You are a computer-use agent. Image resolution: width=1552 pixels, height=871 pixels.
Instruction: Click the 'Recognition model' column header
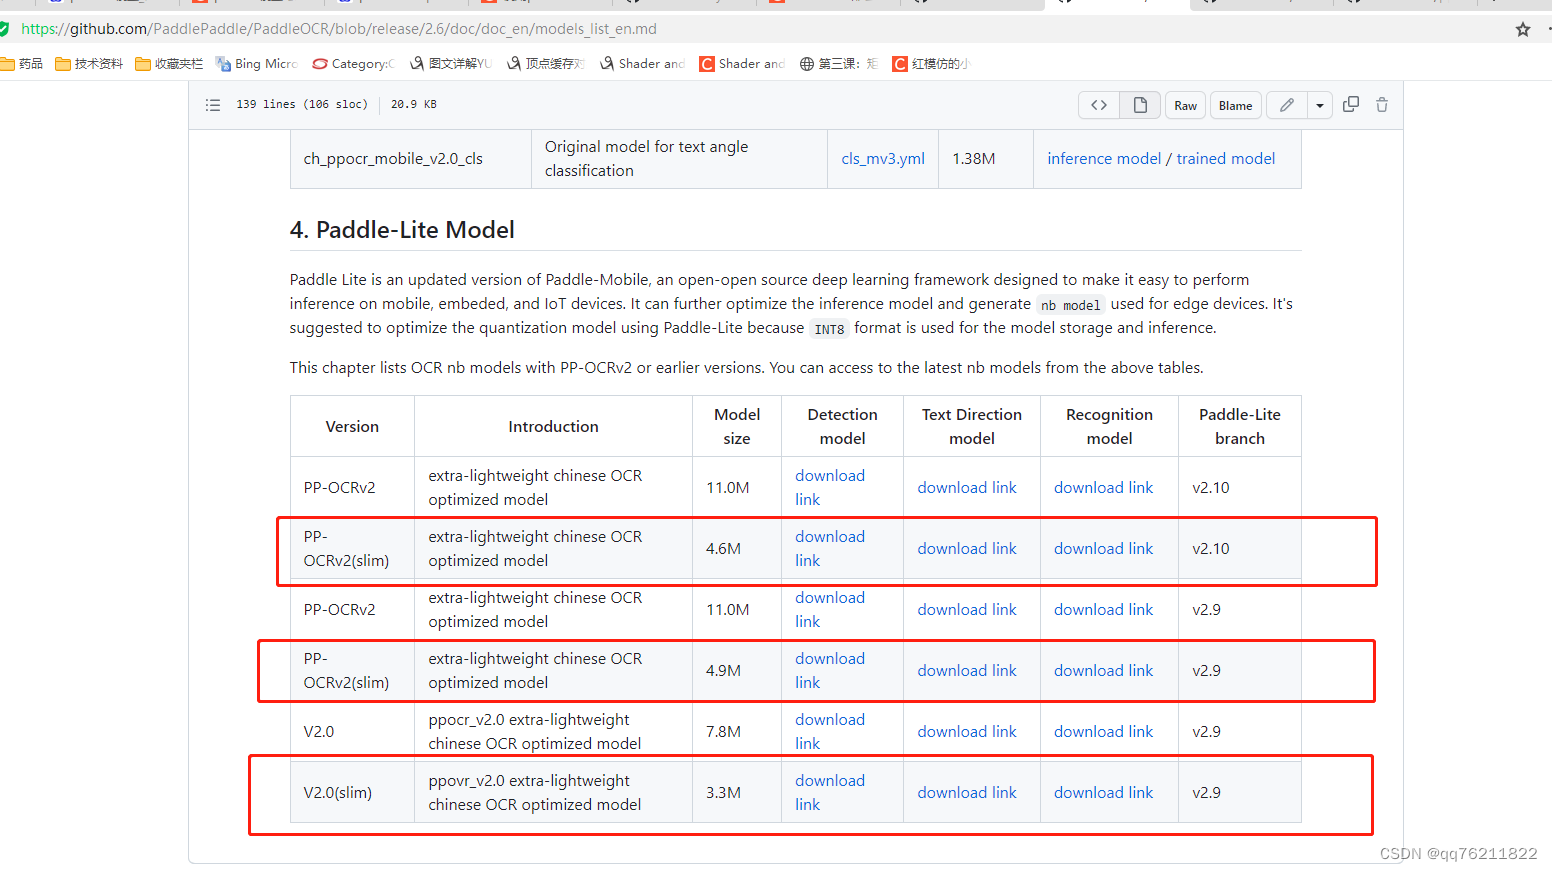click(1109, 427)
